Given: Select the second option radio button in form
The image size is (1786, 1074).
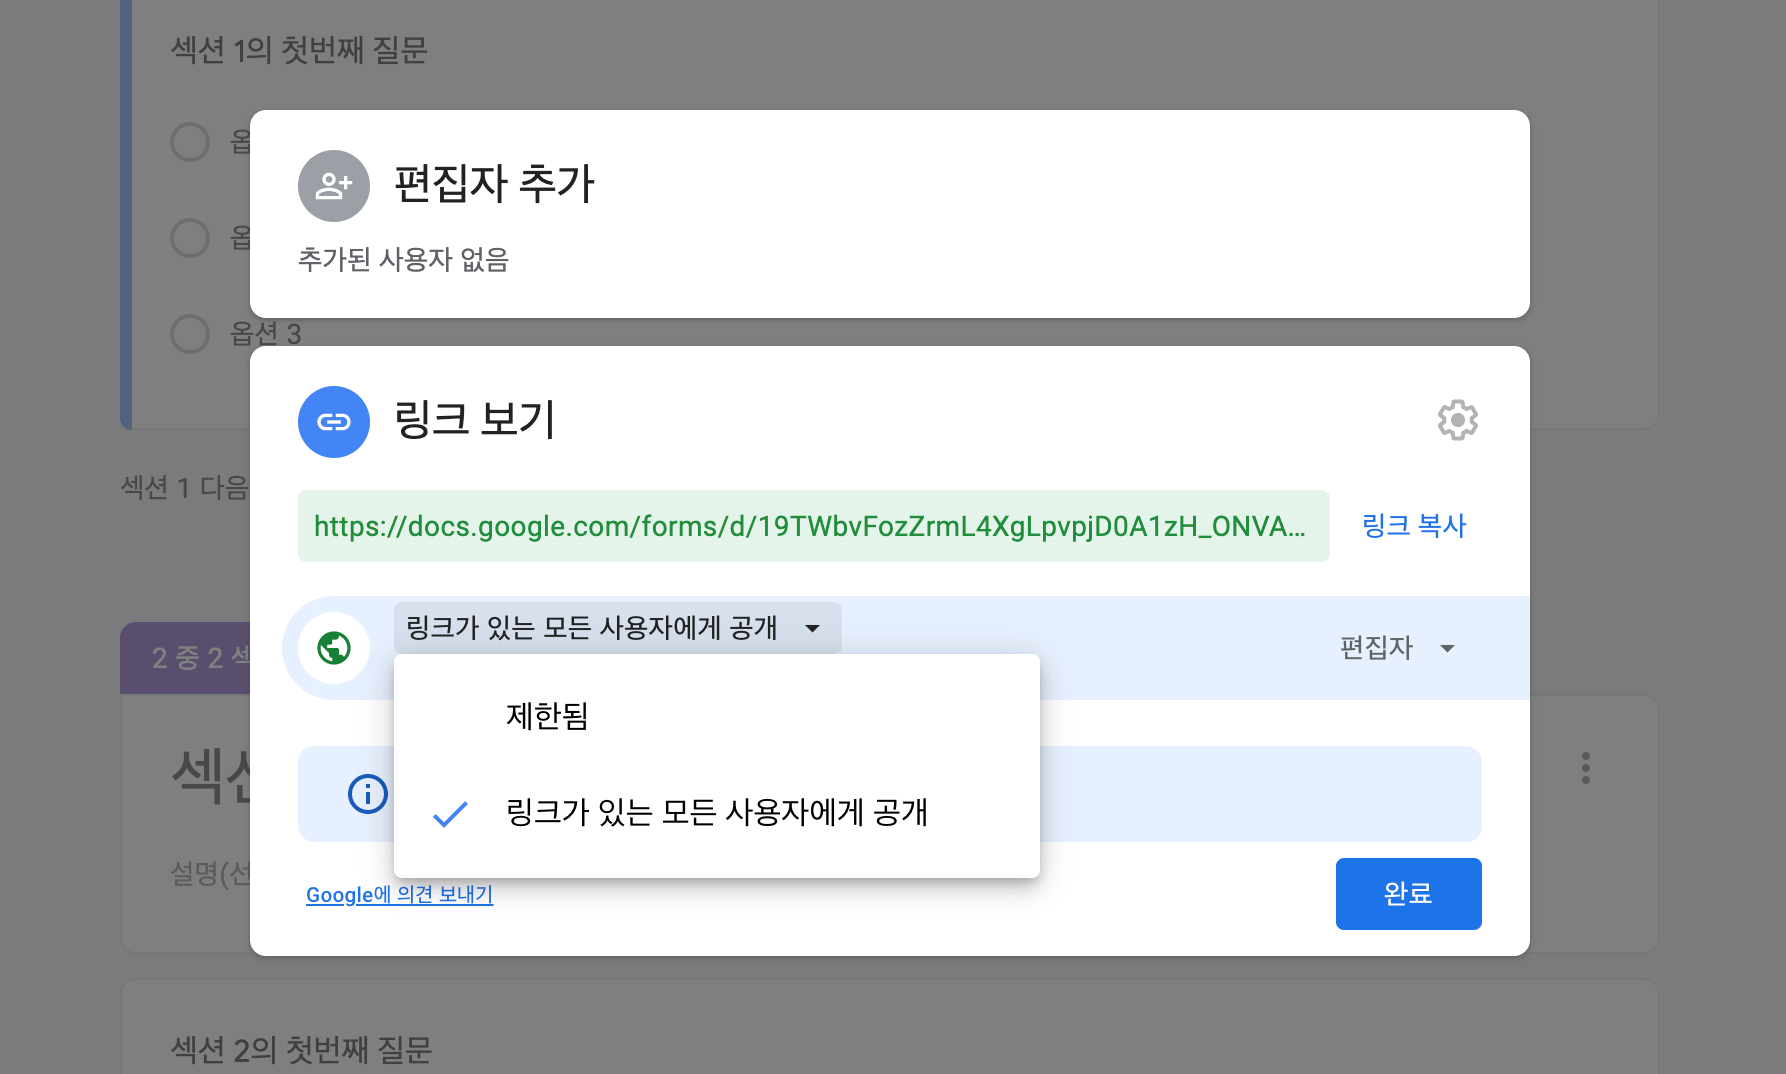Looking at the screenshot, I should click(x=190, y=238).
